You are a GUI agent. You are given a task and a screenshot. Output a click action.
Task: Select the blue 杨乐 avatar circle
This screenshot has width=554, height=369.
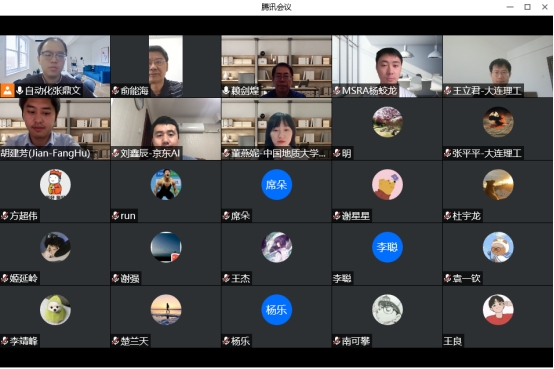[277, 310]
